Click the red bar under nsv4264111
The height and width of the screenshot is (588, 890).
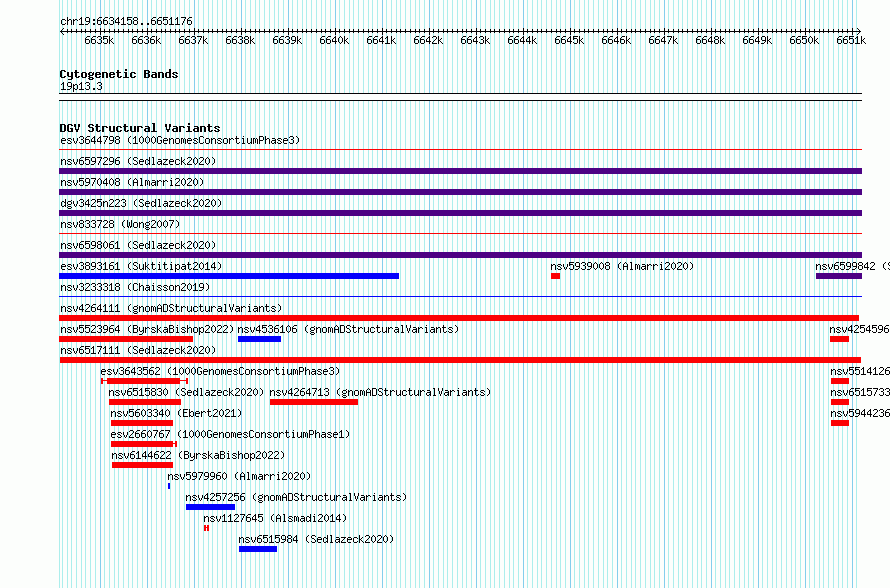click(459, 318)
